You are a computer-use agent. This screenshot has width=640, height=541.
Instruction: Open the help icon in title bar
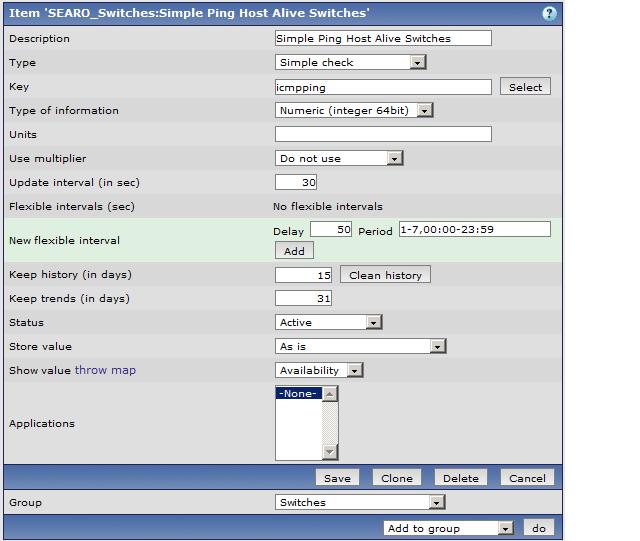[x=549, y=13]
